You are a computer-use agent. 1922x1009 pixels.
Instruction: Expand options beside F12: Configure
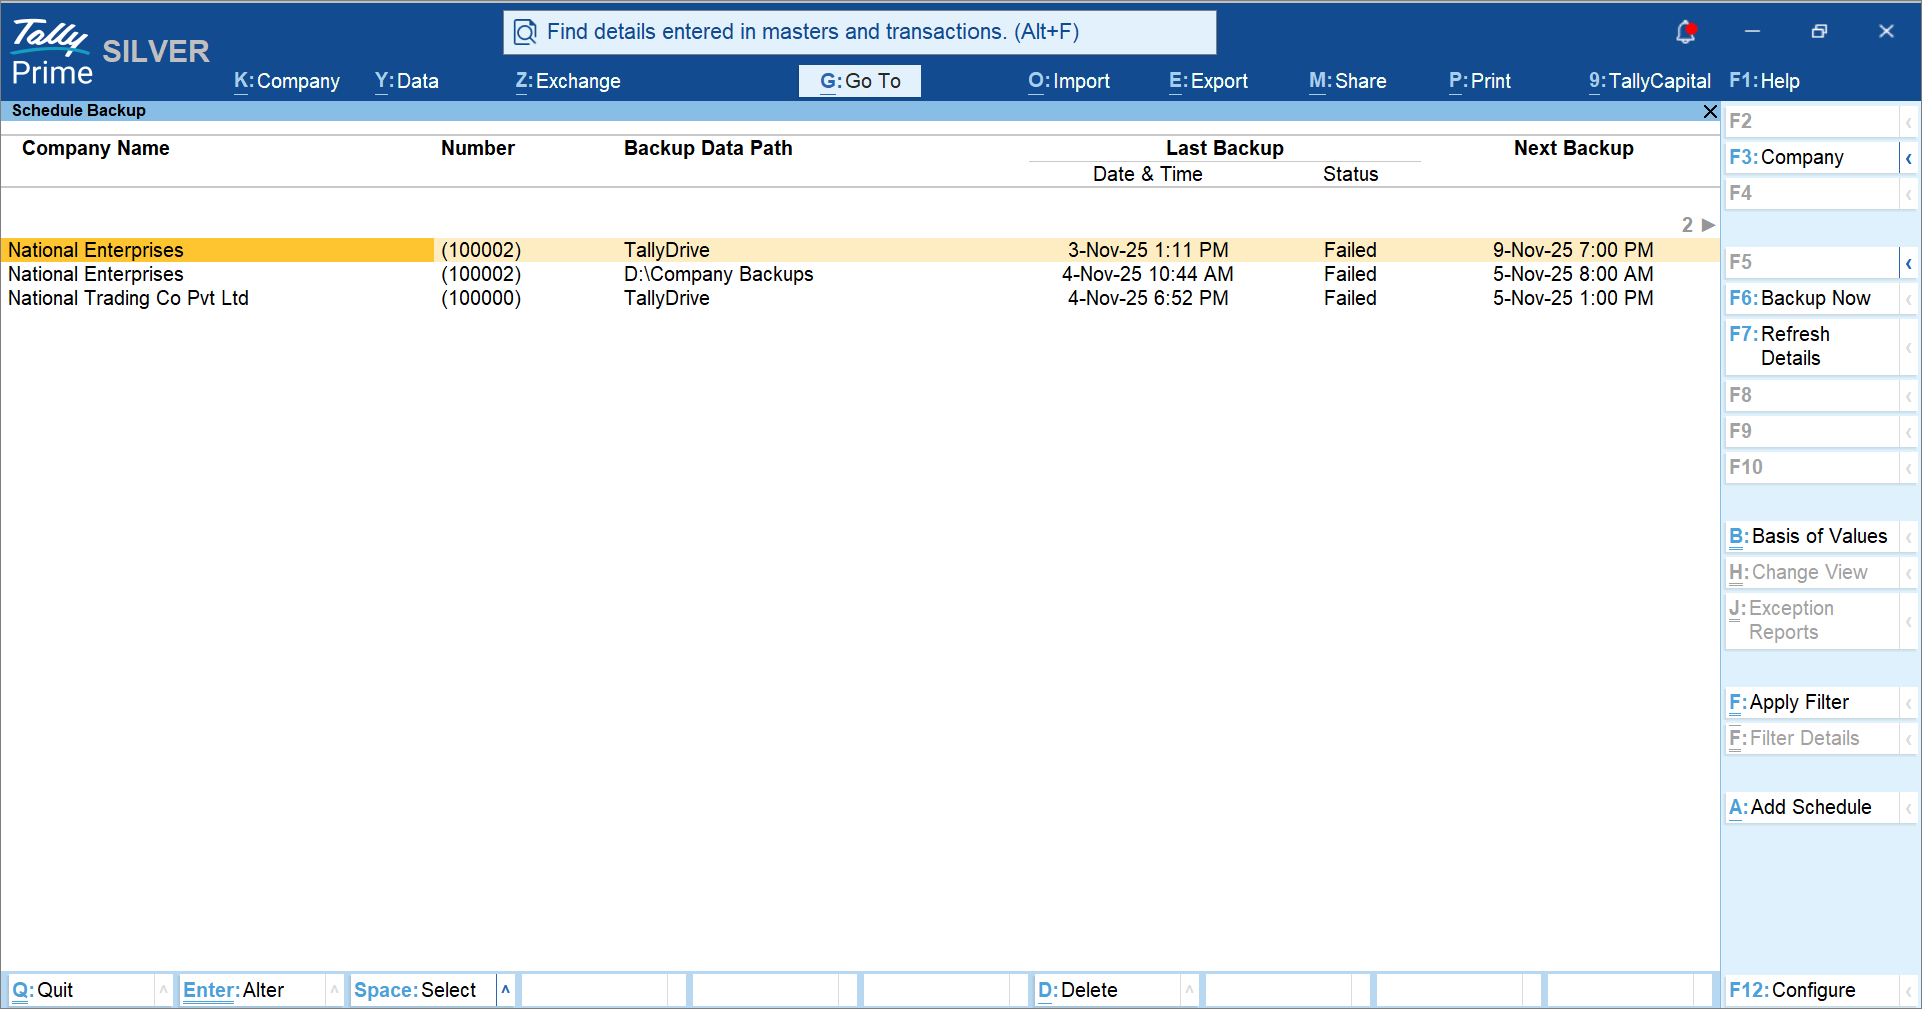pos(1908,990)
